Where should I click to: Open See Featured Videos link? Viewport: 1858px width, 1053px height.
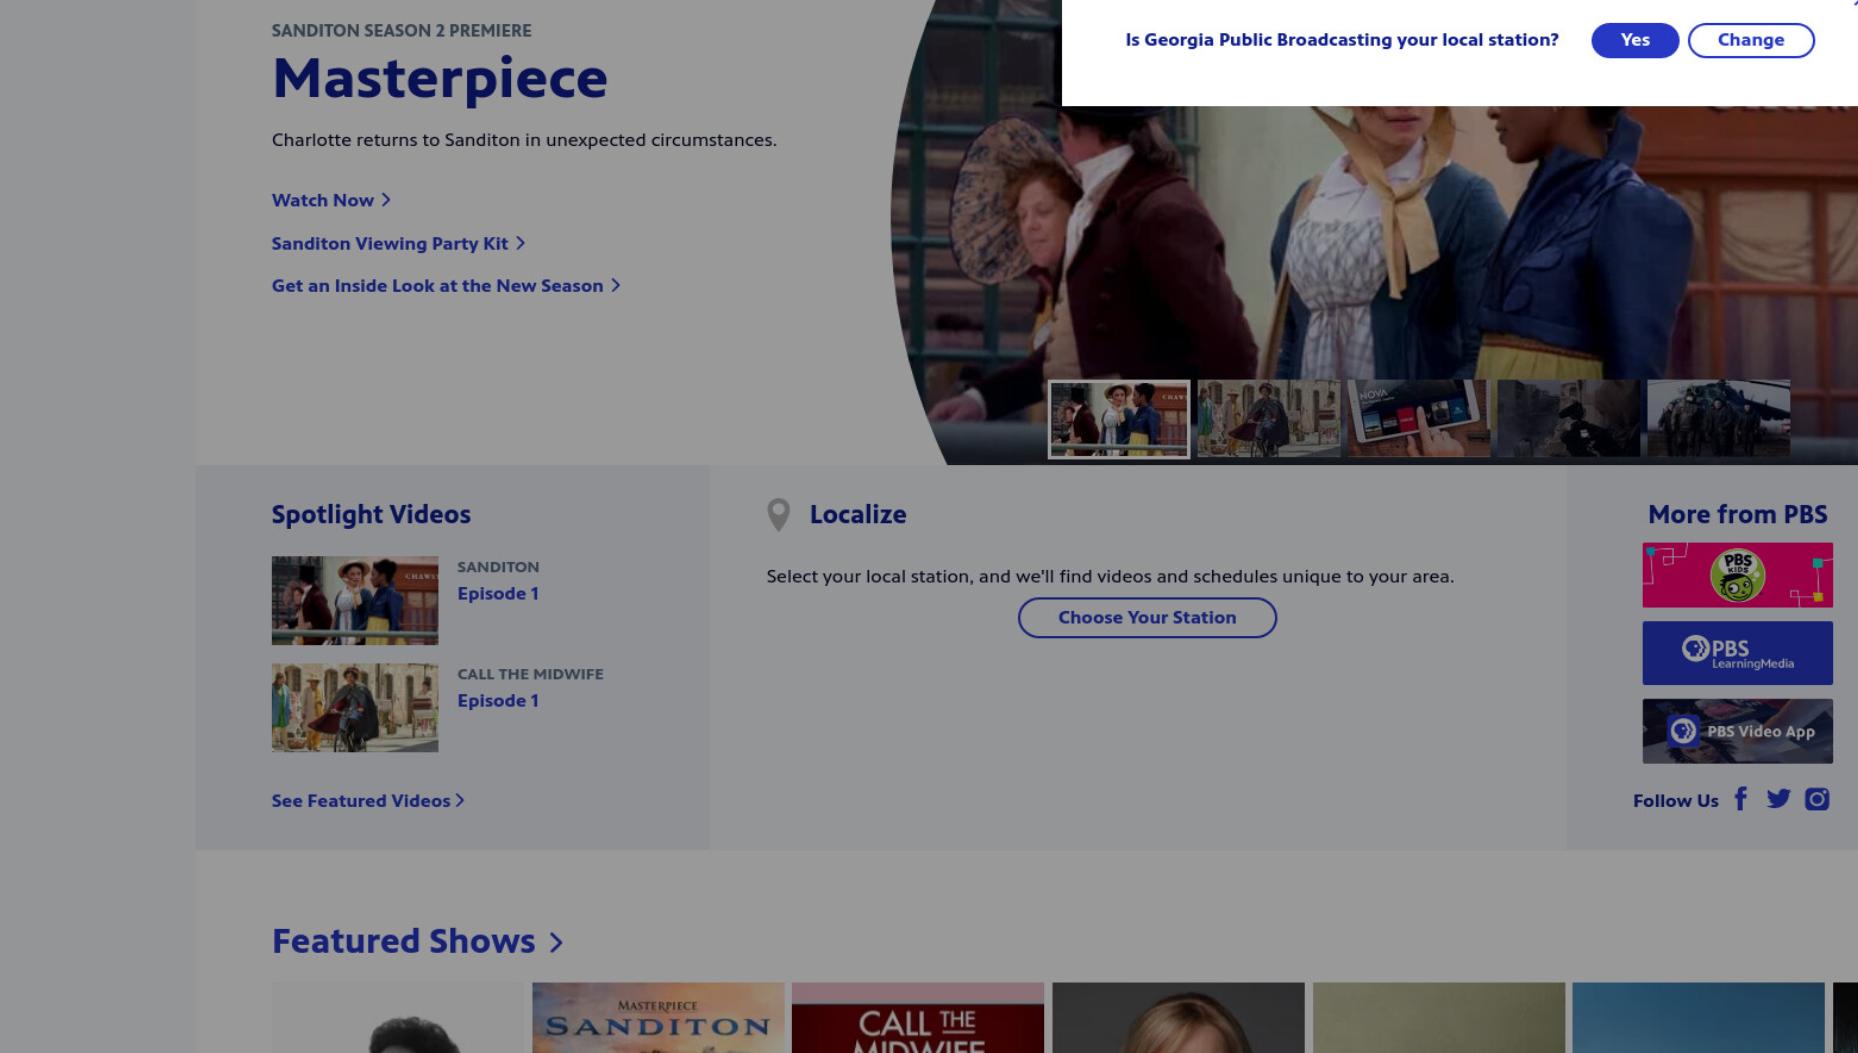pyautogui.click(x=368, y=801)
